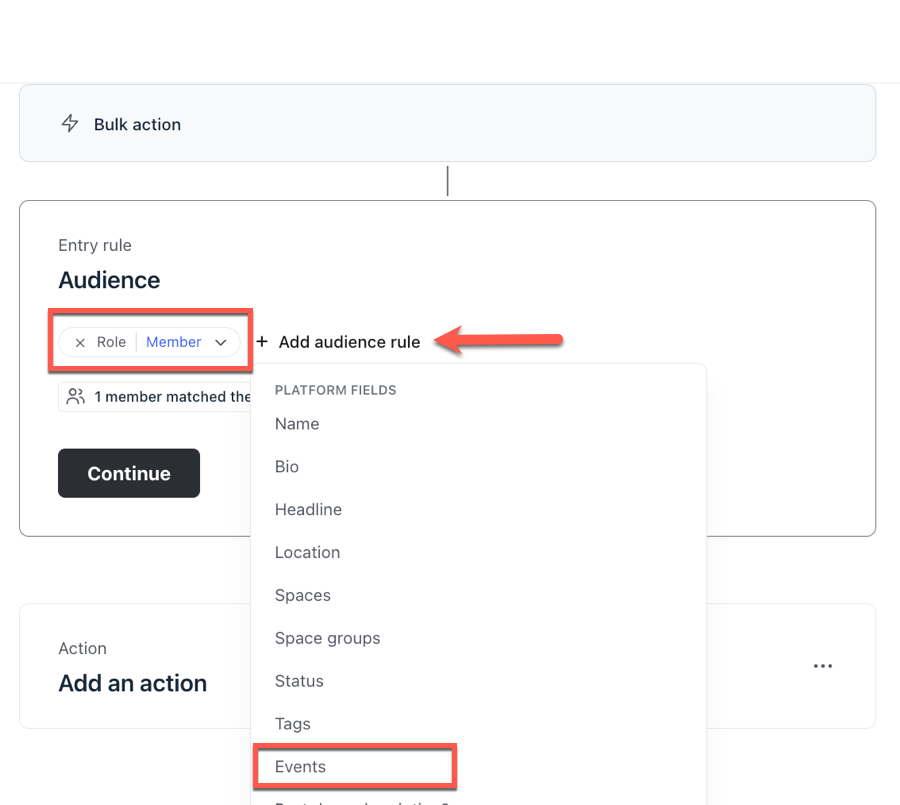Select the Tags audience field
The width and height of the screenshot is (900, 805).
click(292, 725)
